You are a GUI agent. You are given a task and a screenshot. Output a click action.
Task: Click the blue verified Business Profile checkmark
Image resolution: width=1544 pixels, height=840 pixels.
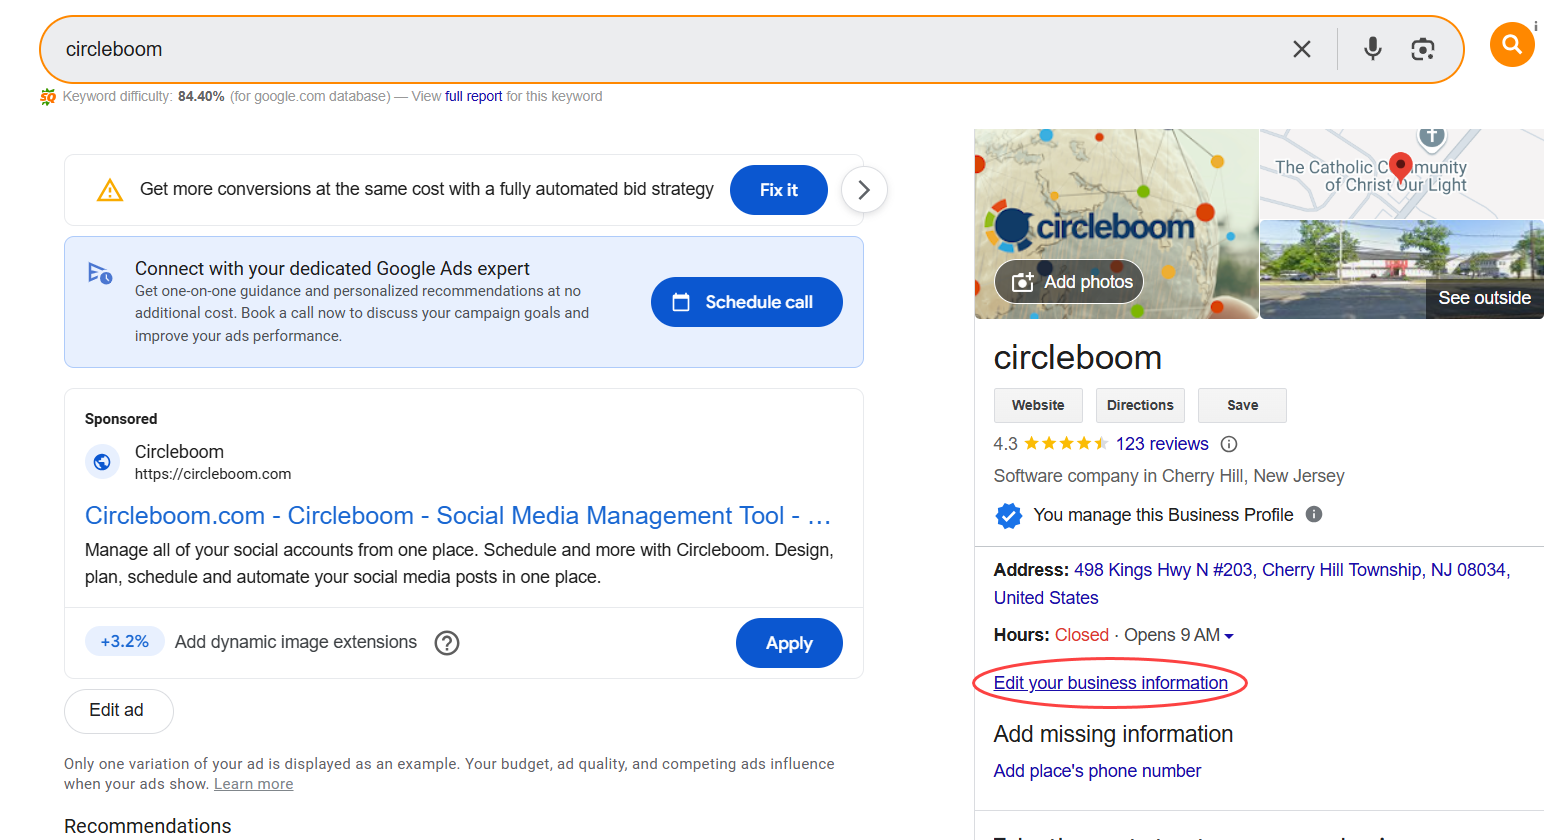click(x=1009, y=515)
